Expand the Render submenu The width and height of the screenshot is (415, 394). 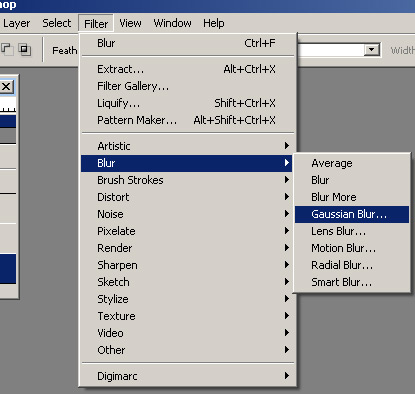pyautogui.click(x=187, y=248)
